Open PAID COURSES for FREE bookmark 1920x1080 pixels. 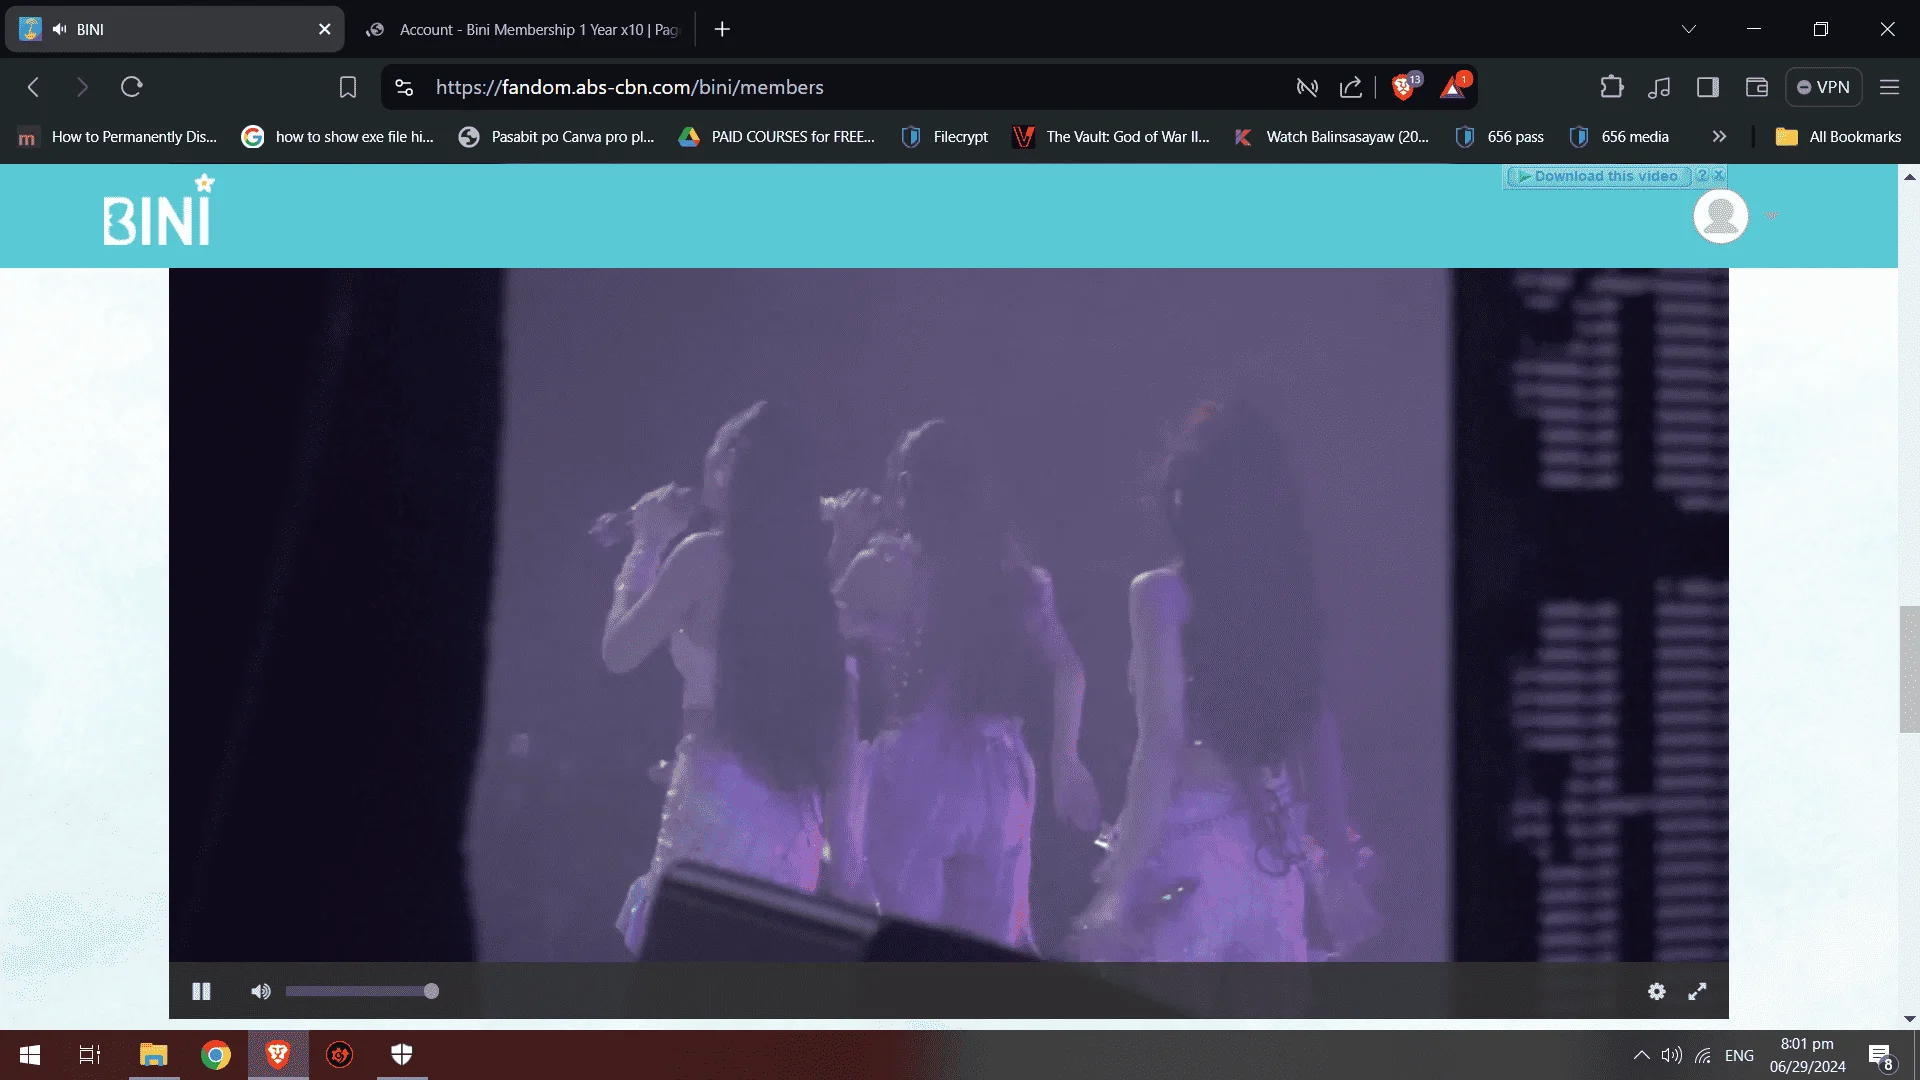tap(777, 137)
